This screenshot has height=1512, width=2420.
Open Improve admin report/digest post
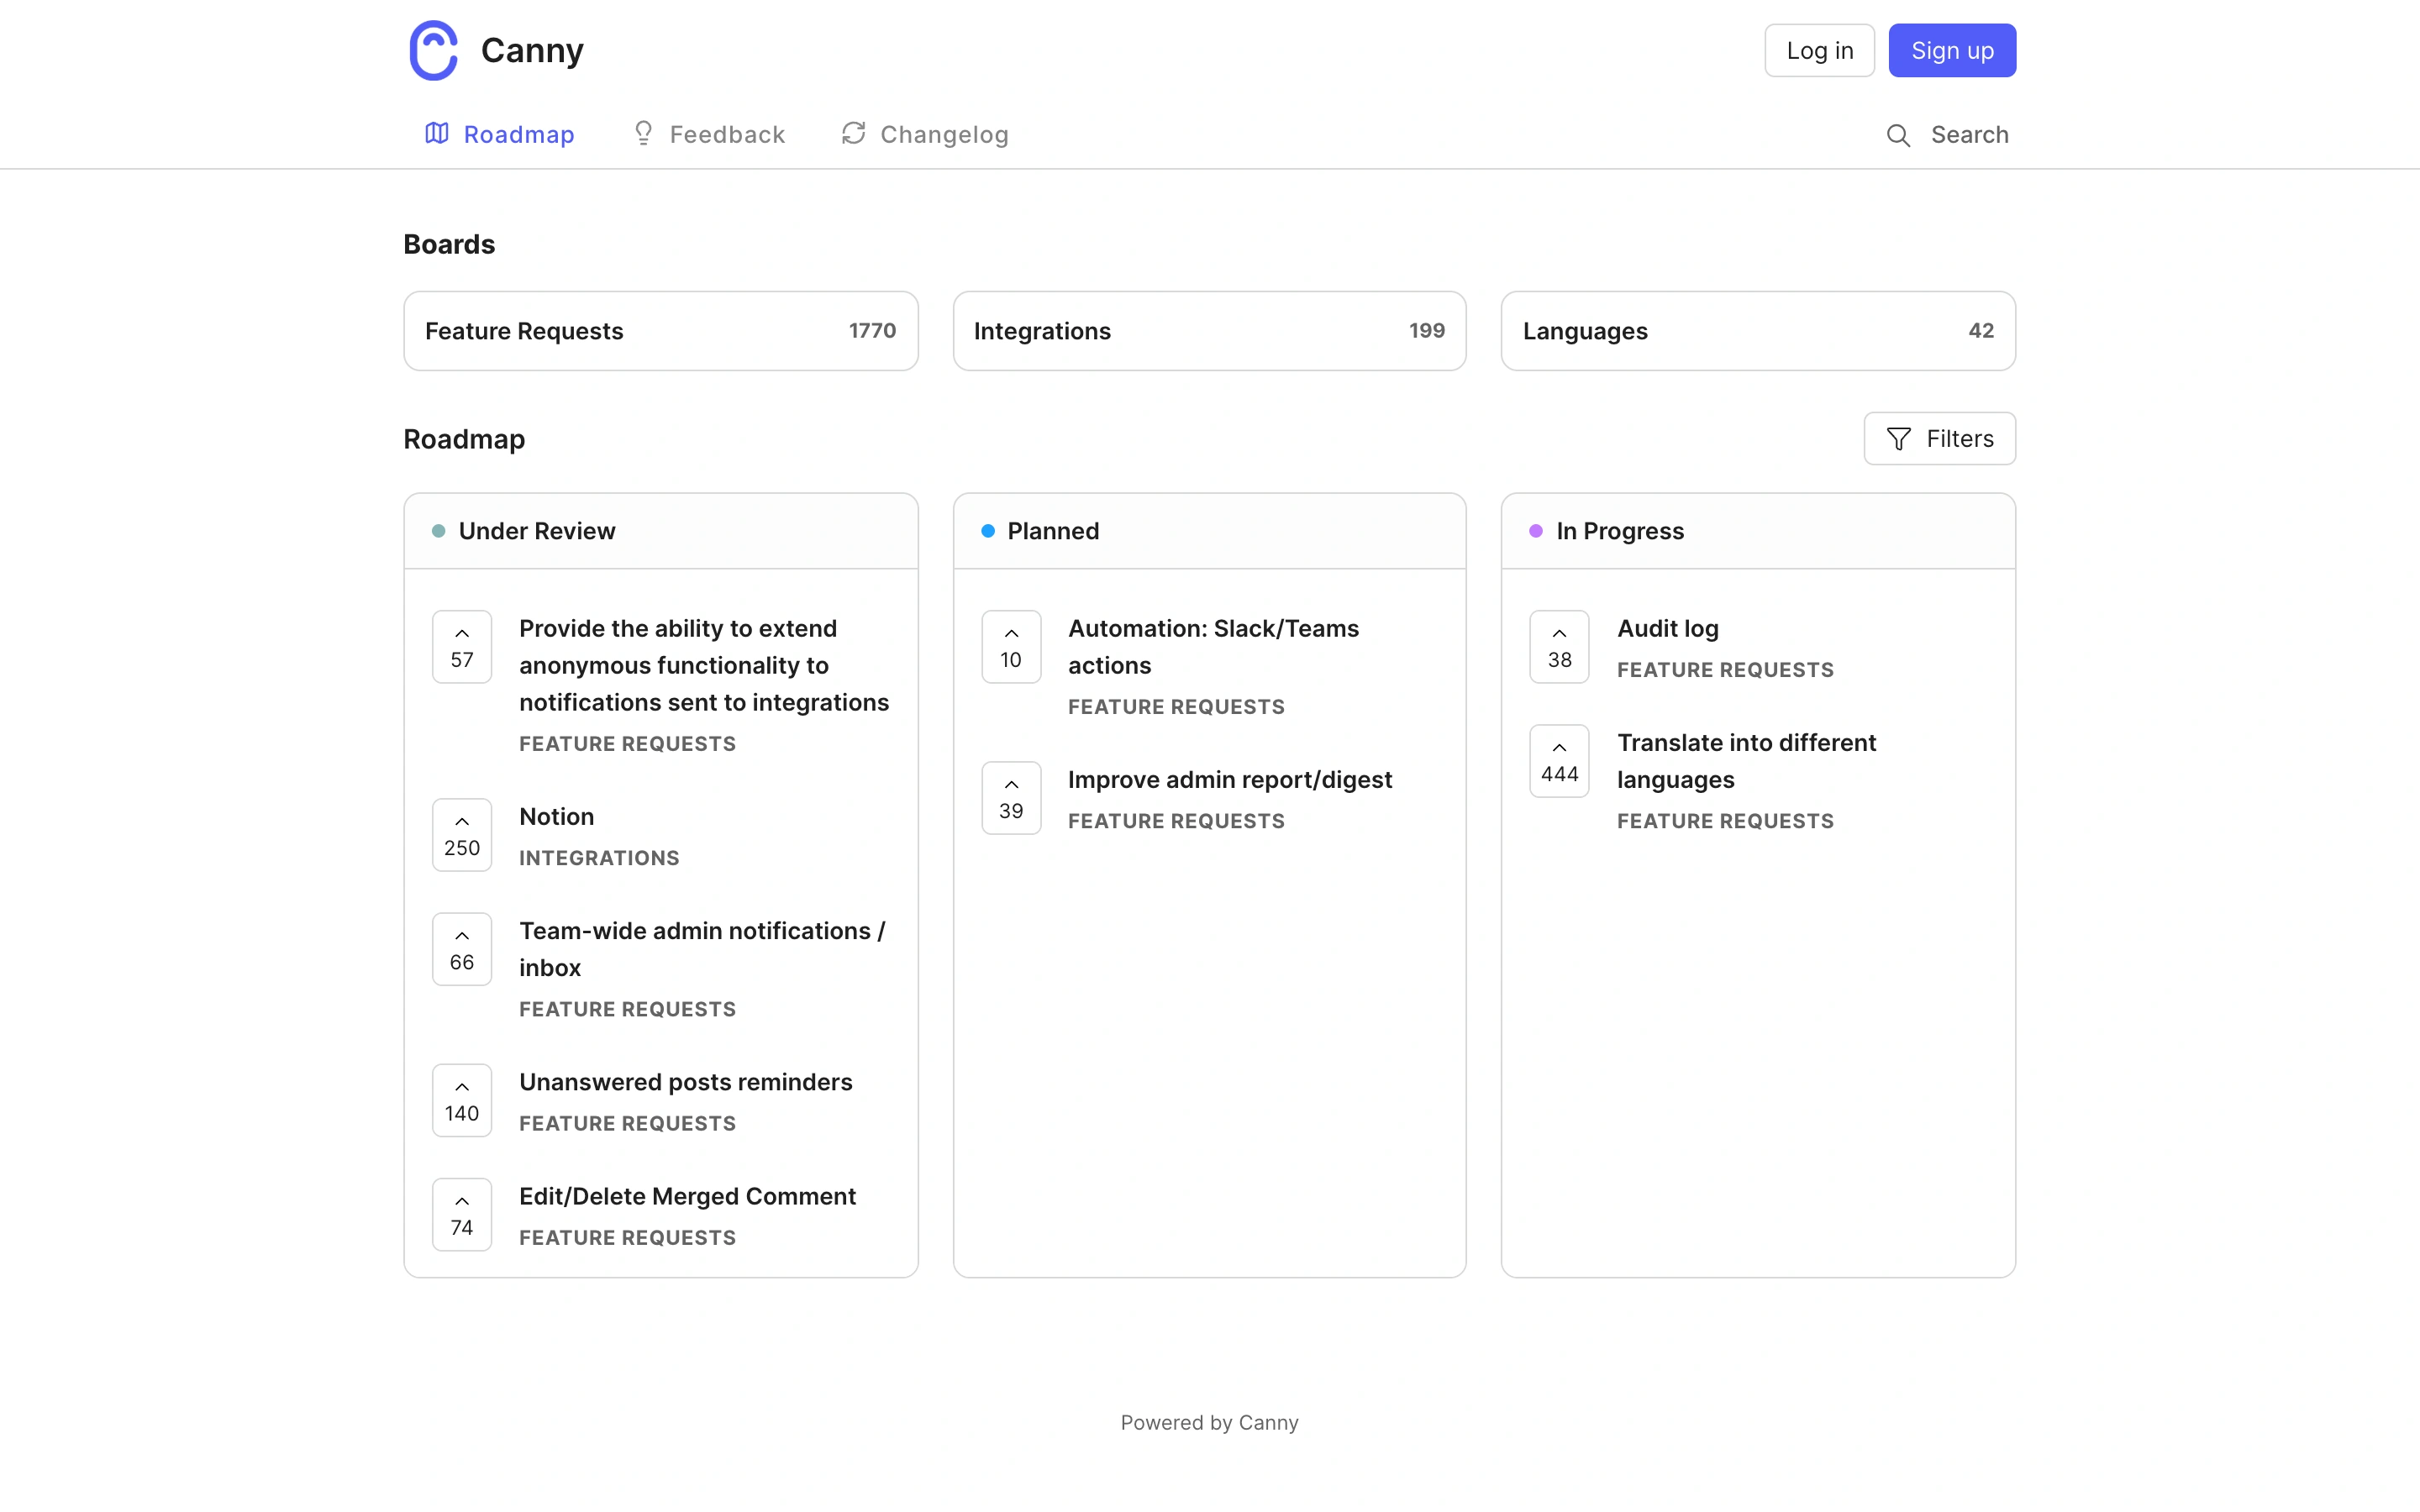coord(1230,779)
